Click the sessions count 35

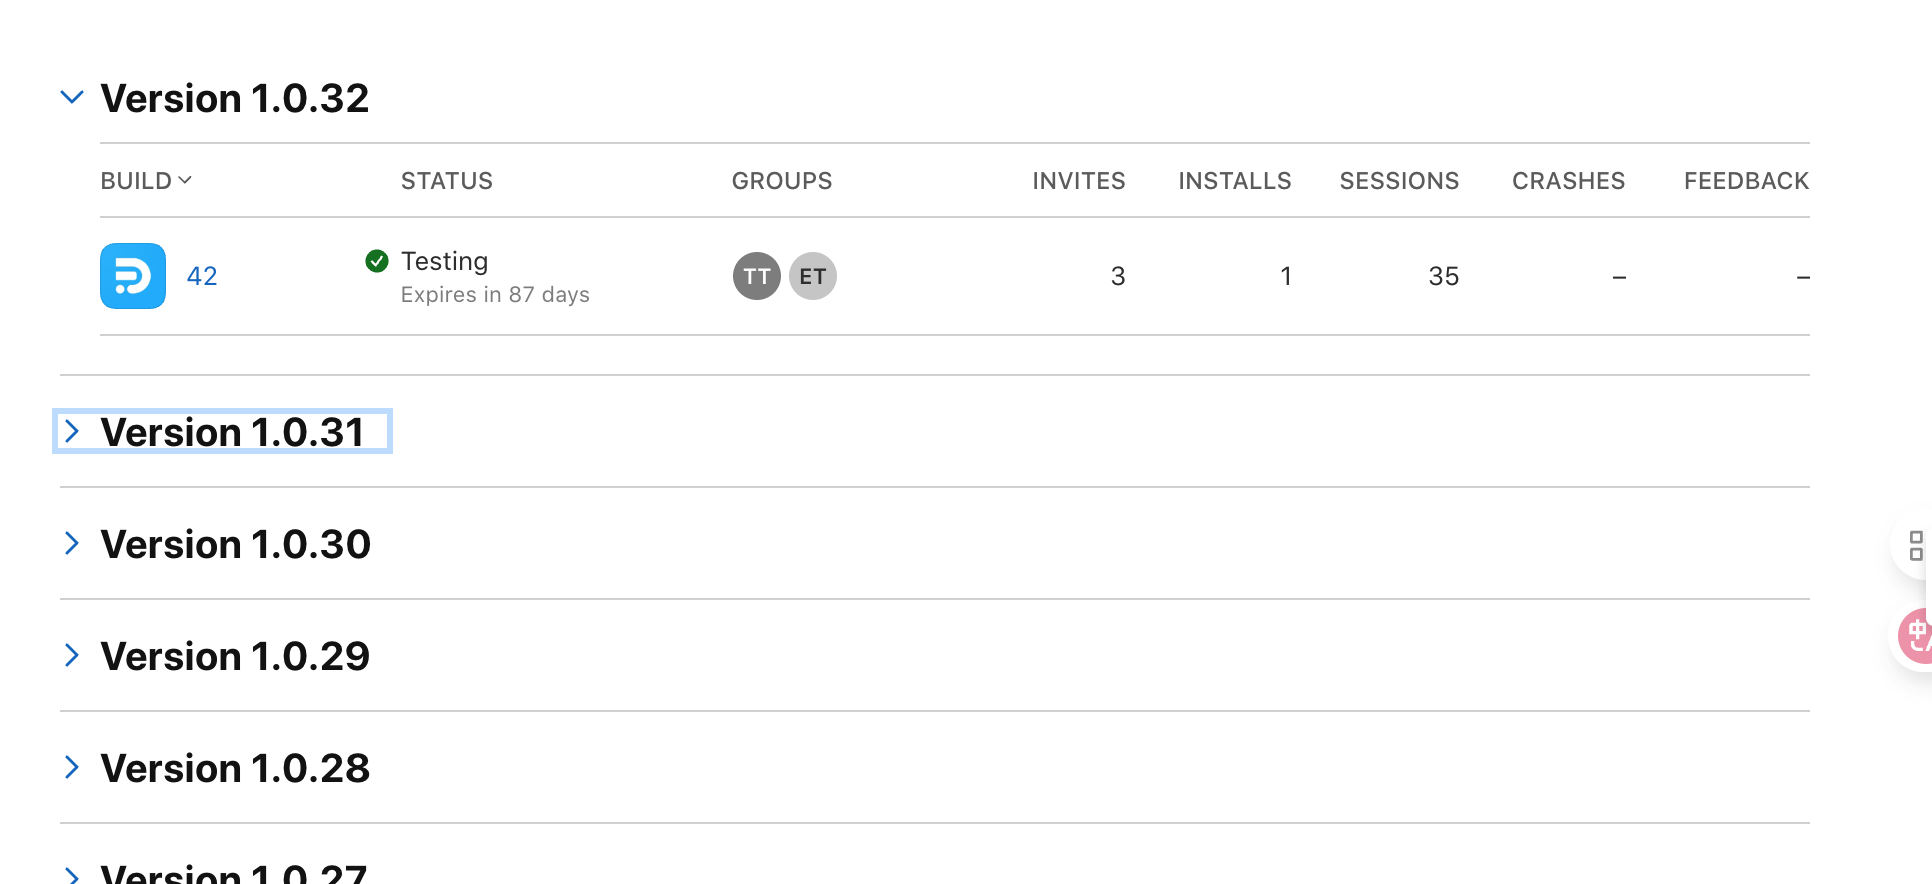[x=1444, y=276]
